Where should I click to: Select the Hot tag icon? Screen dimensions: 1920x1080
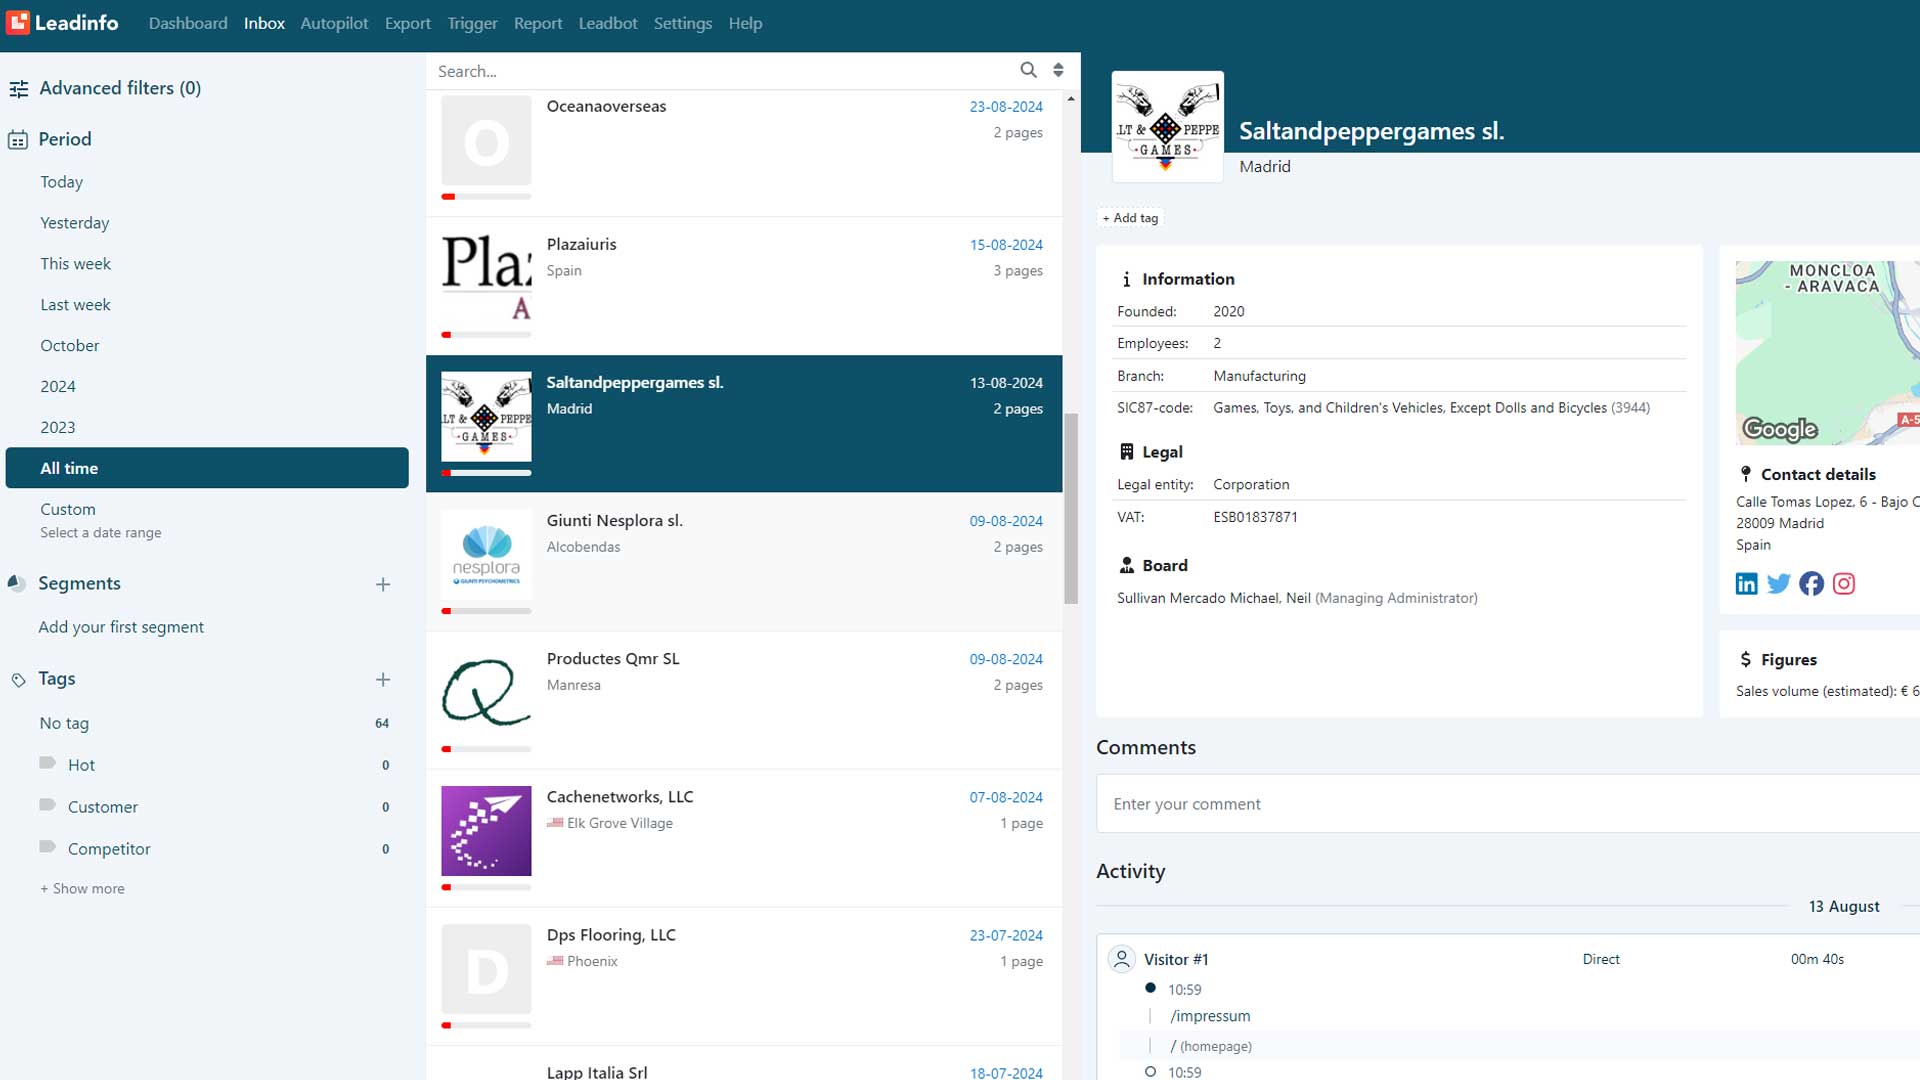[47, 763]
